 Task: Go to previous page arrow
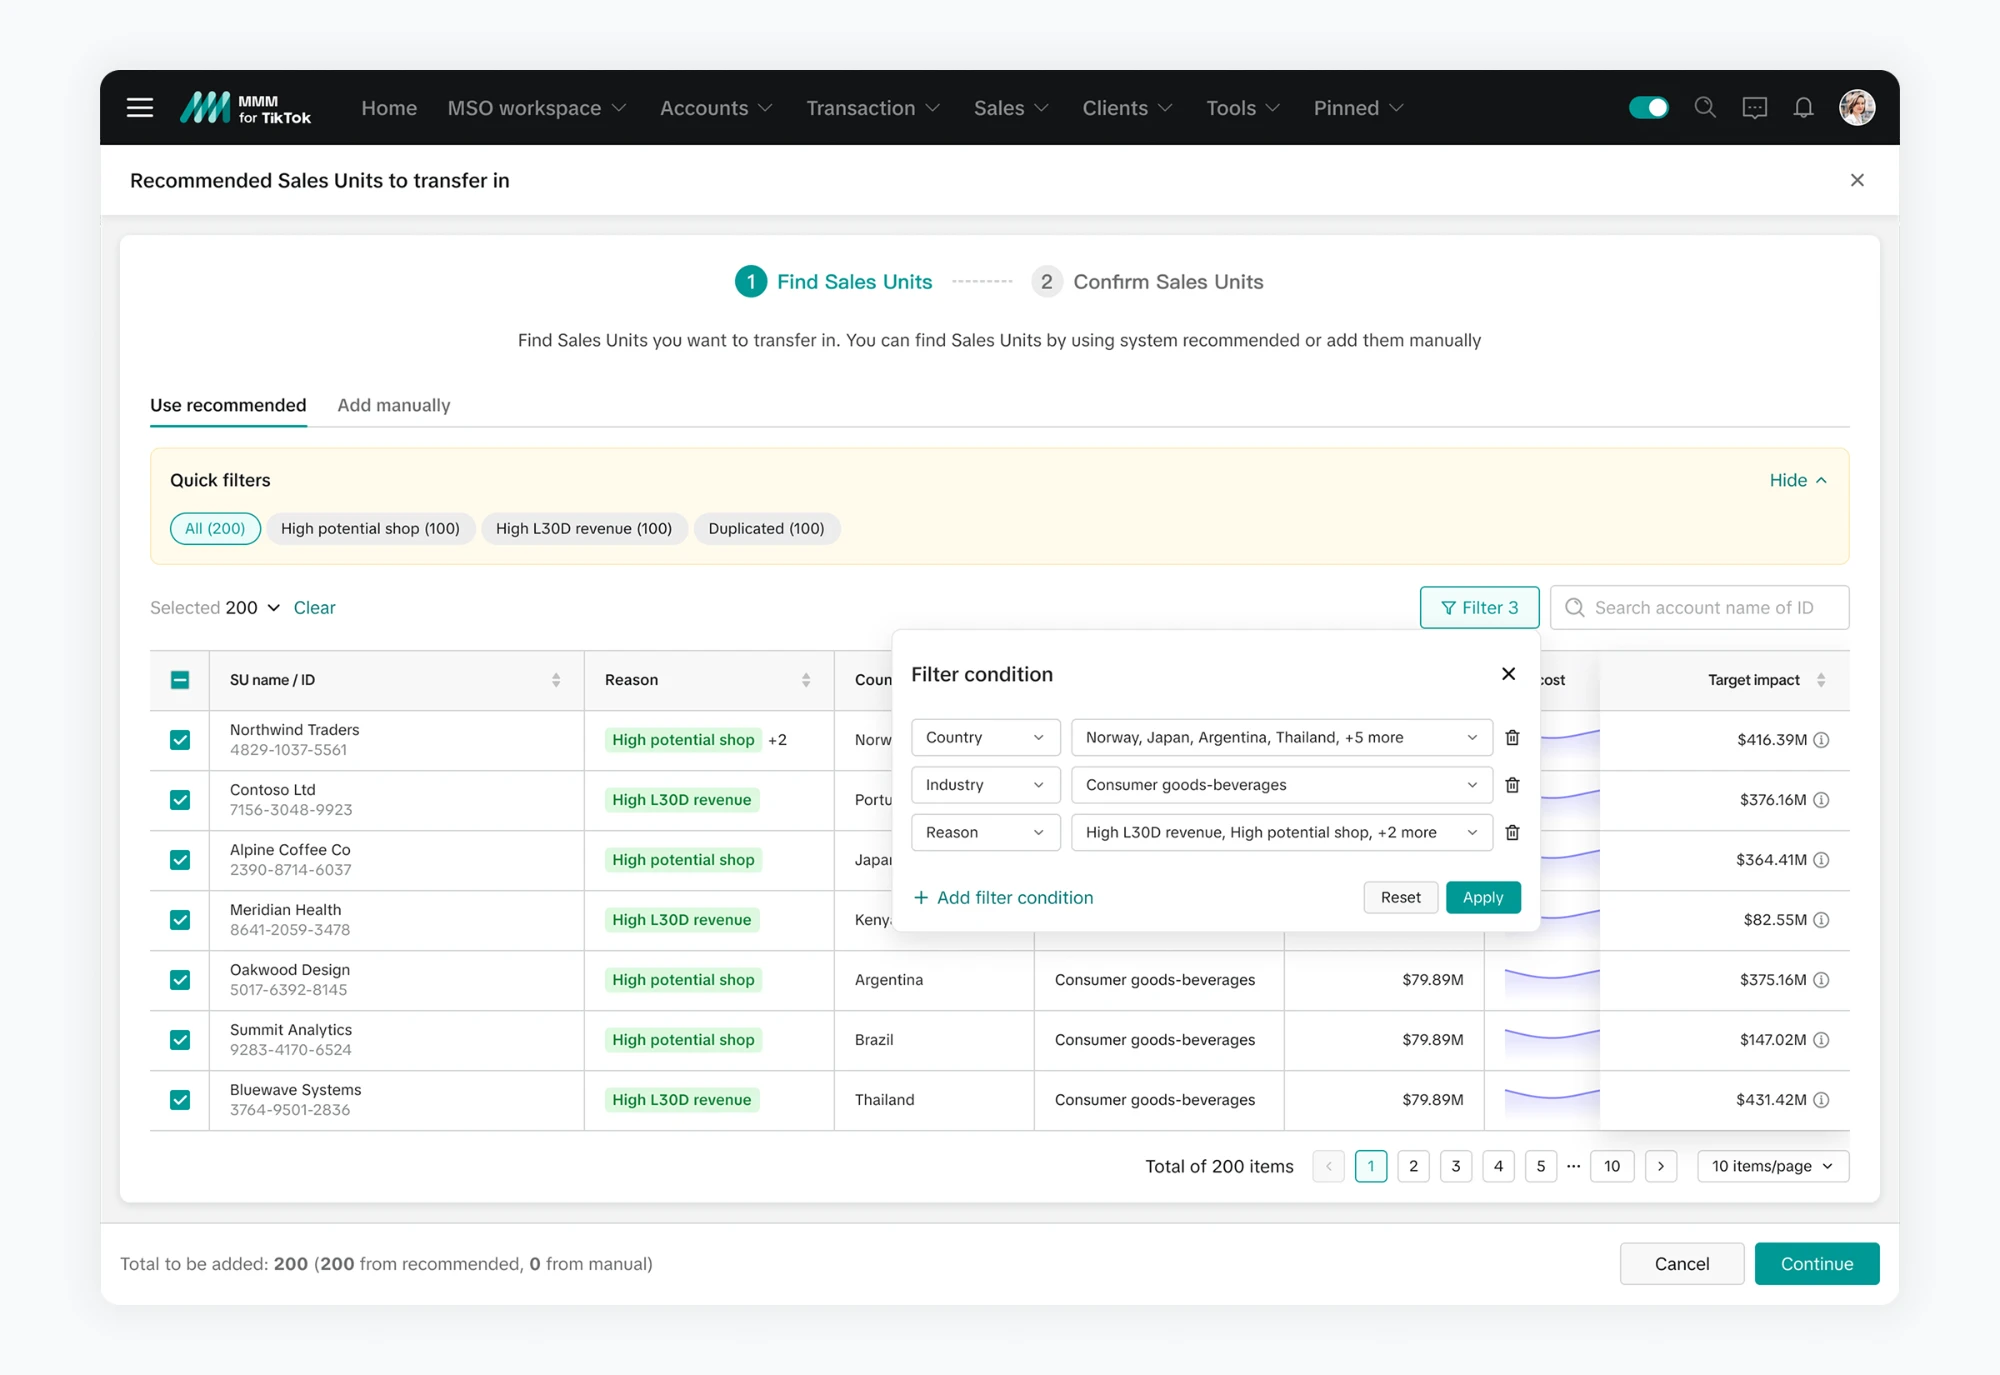tap(1328, 1166)
